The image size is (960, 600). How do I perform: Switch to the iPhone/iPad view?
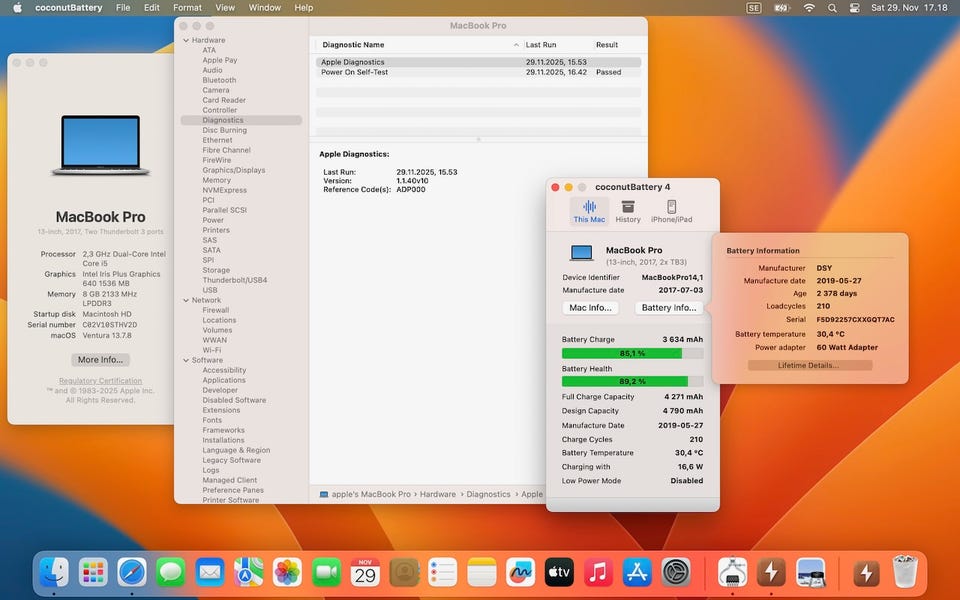coord(671,212)
